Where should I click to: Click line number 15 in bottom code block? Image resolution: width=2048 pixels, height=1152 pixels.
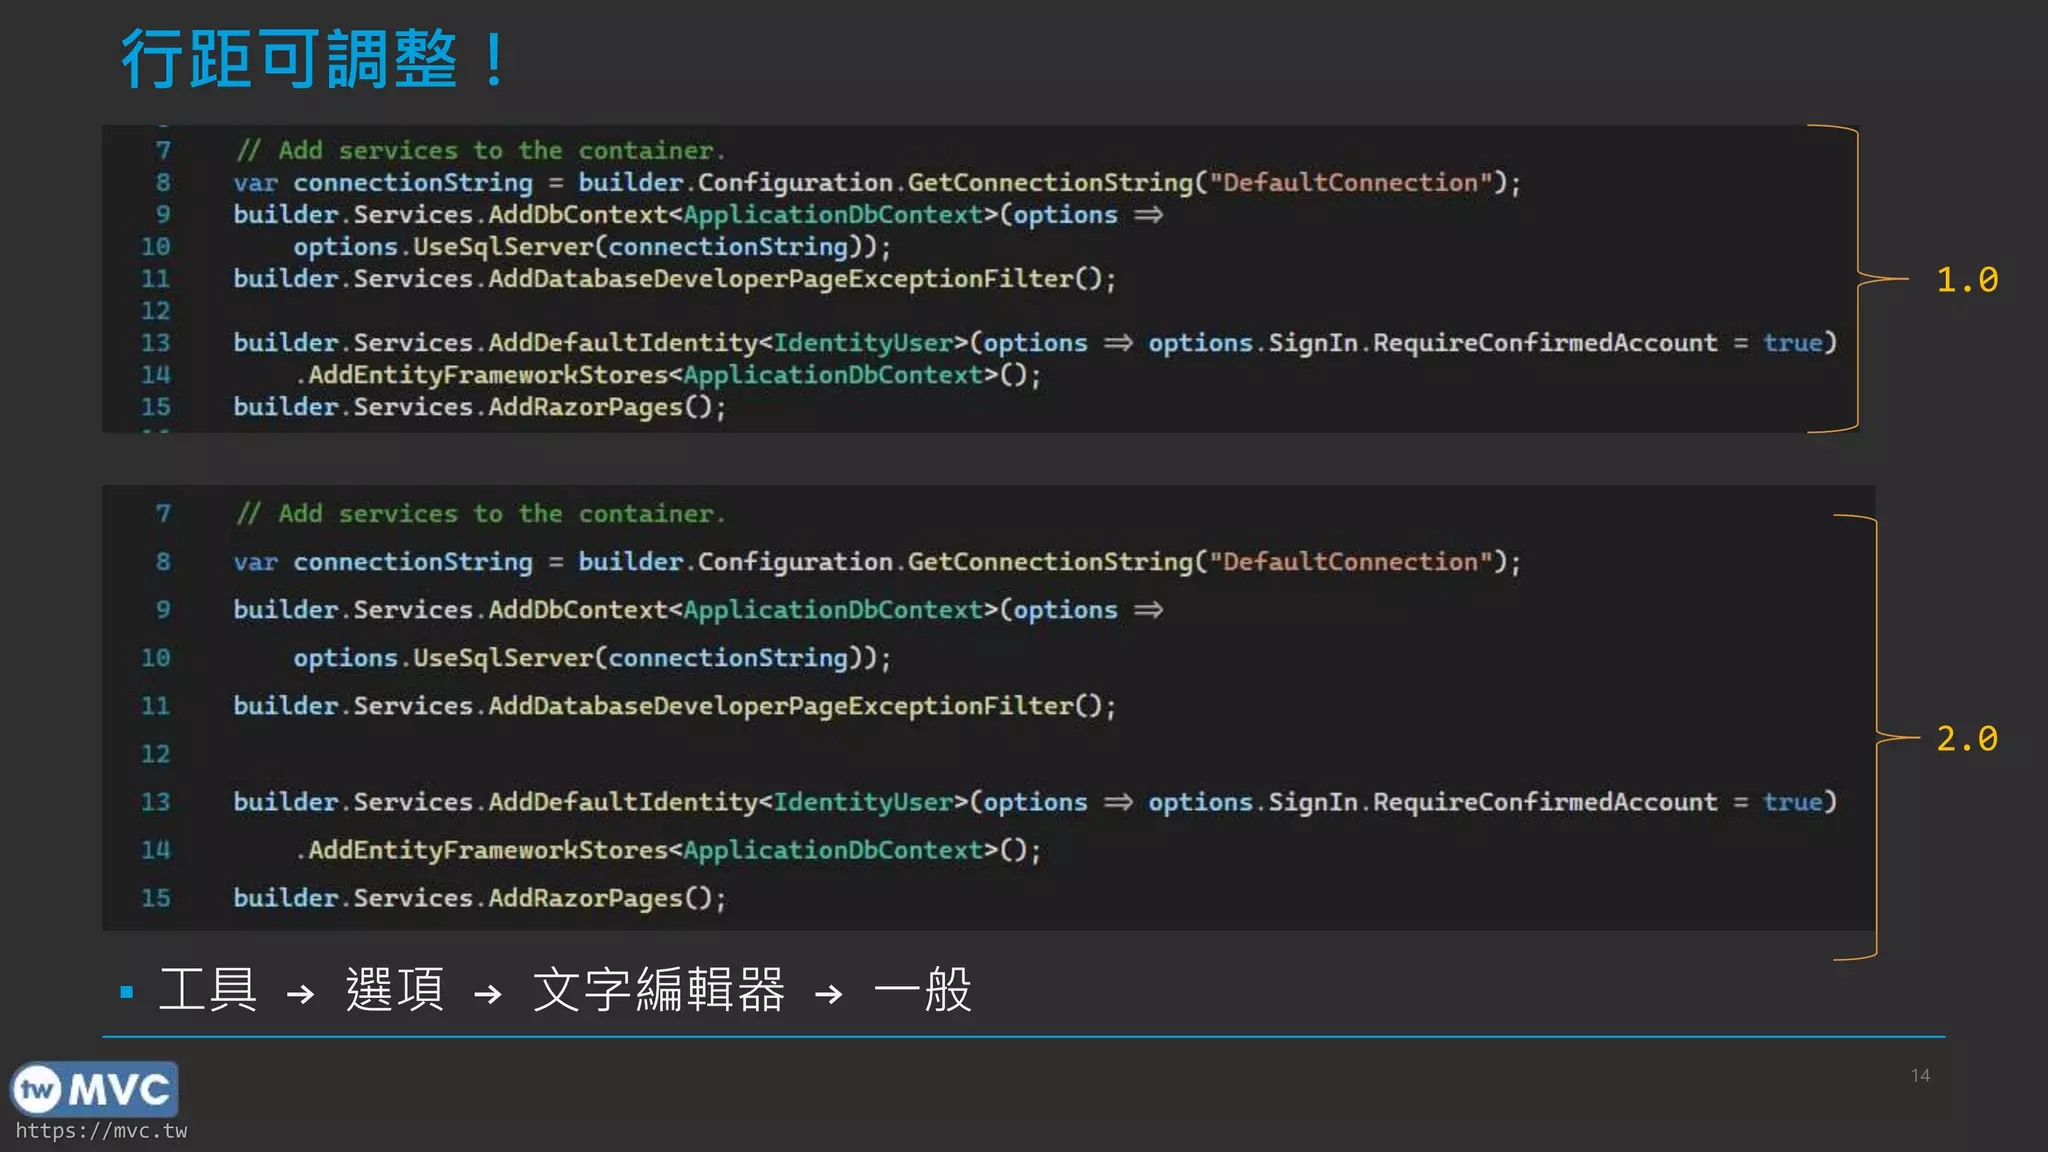[155, 898]
